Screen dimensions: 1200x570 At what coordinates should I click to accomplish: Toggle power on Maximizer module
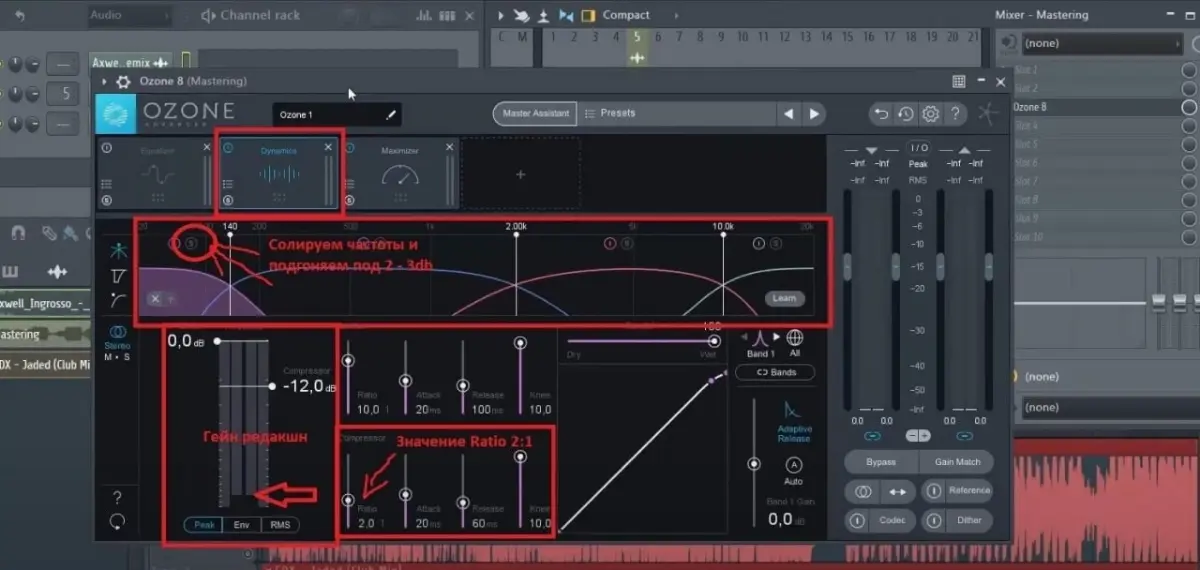(349, 147)
